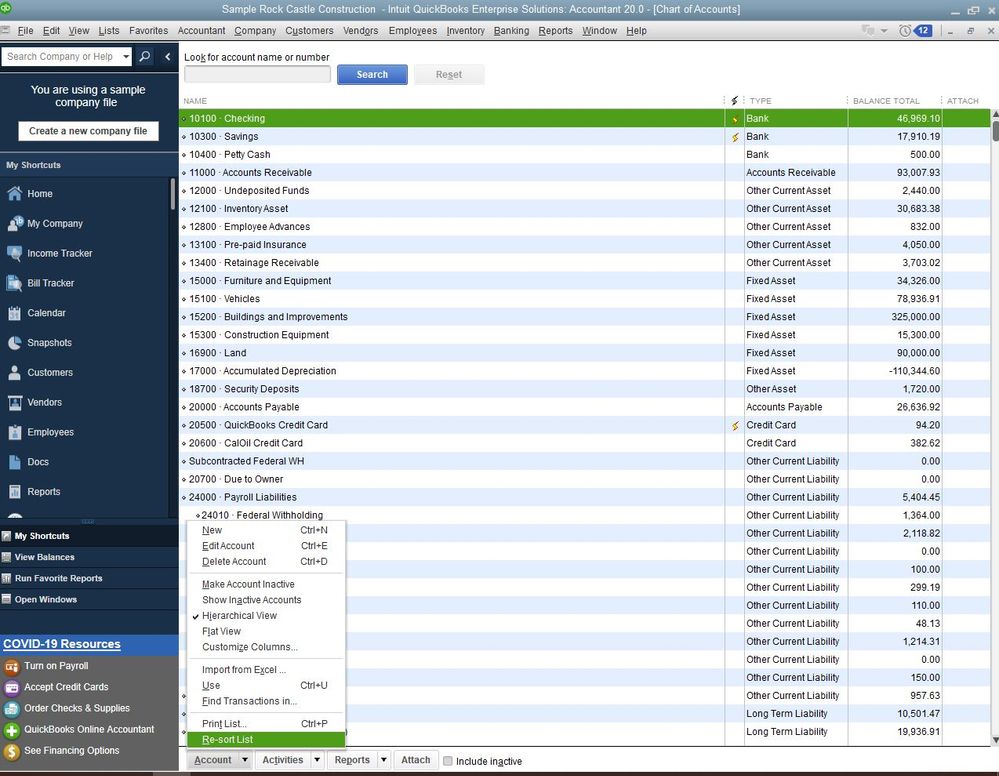Open Income Tracker from the sidebar
999x776 pixels.
coord(59,254)
